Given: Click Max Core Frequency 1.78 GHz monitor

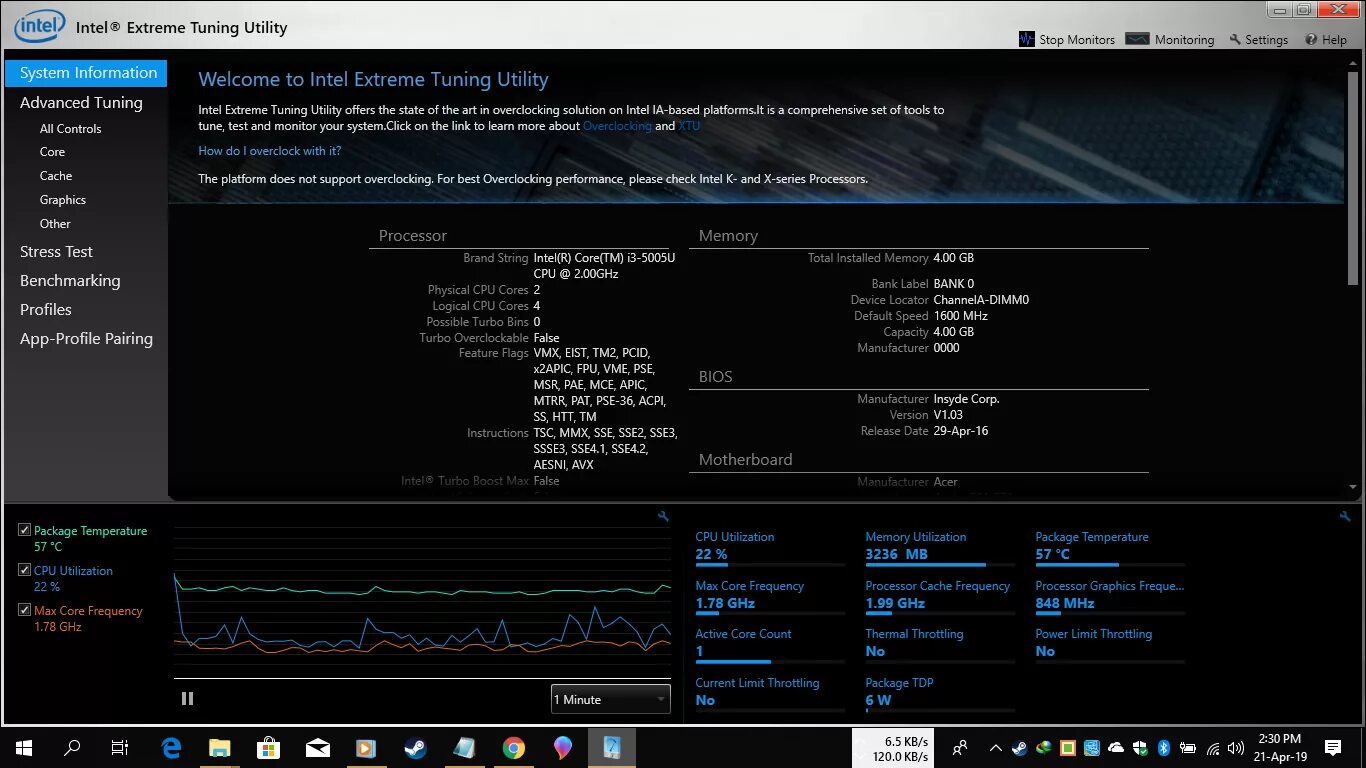Looking at the screenshot, I should [770, 595].
